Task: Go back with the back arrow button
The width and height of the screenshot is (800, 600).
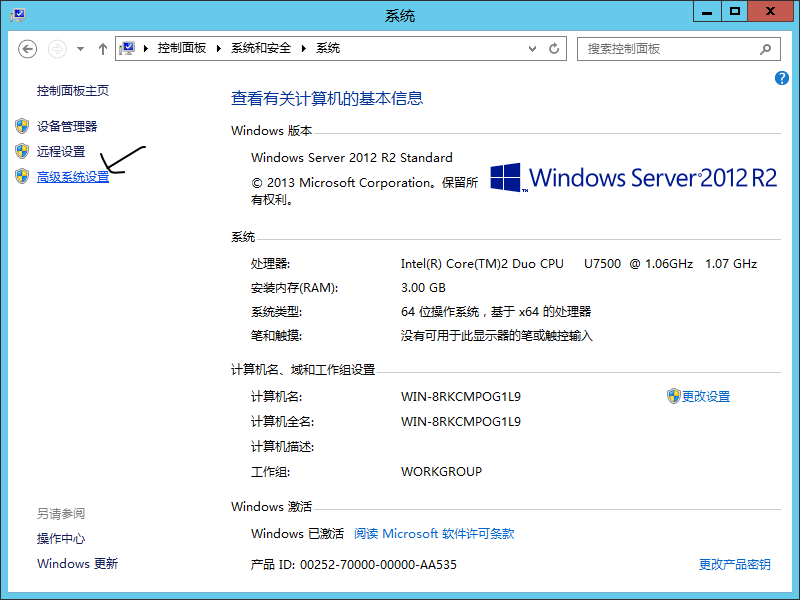Action: (28, 49)
